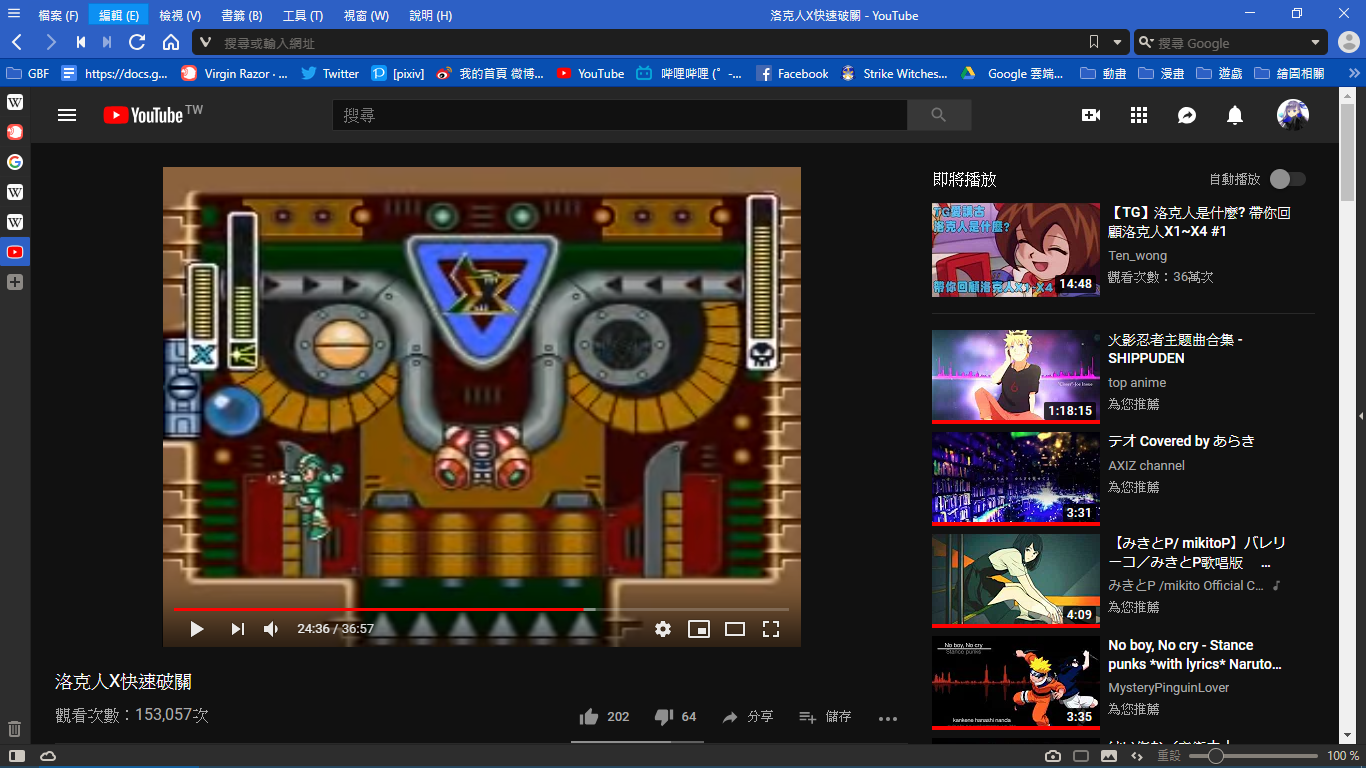Toggle theater mode on the player
The width and height of the screenshot is (1366, 768).
tap(735, 629)
